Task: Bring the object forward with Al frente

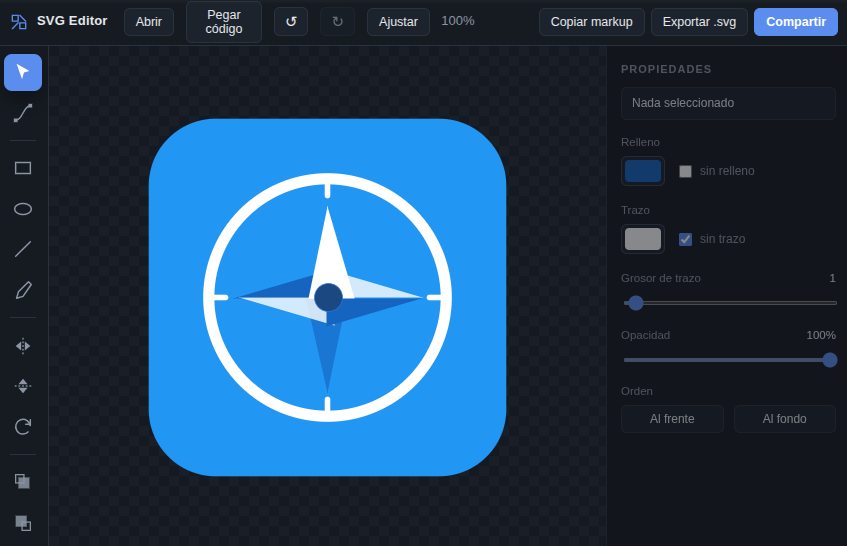Action: (x=672, y=419)
